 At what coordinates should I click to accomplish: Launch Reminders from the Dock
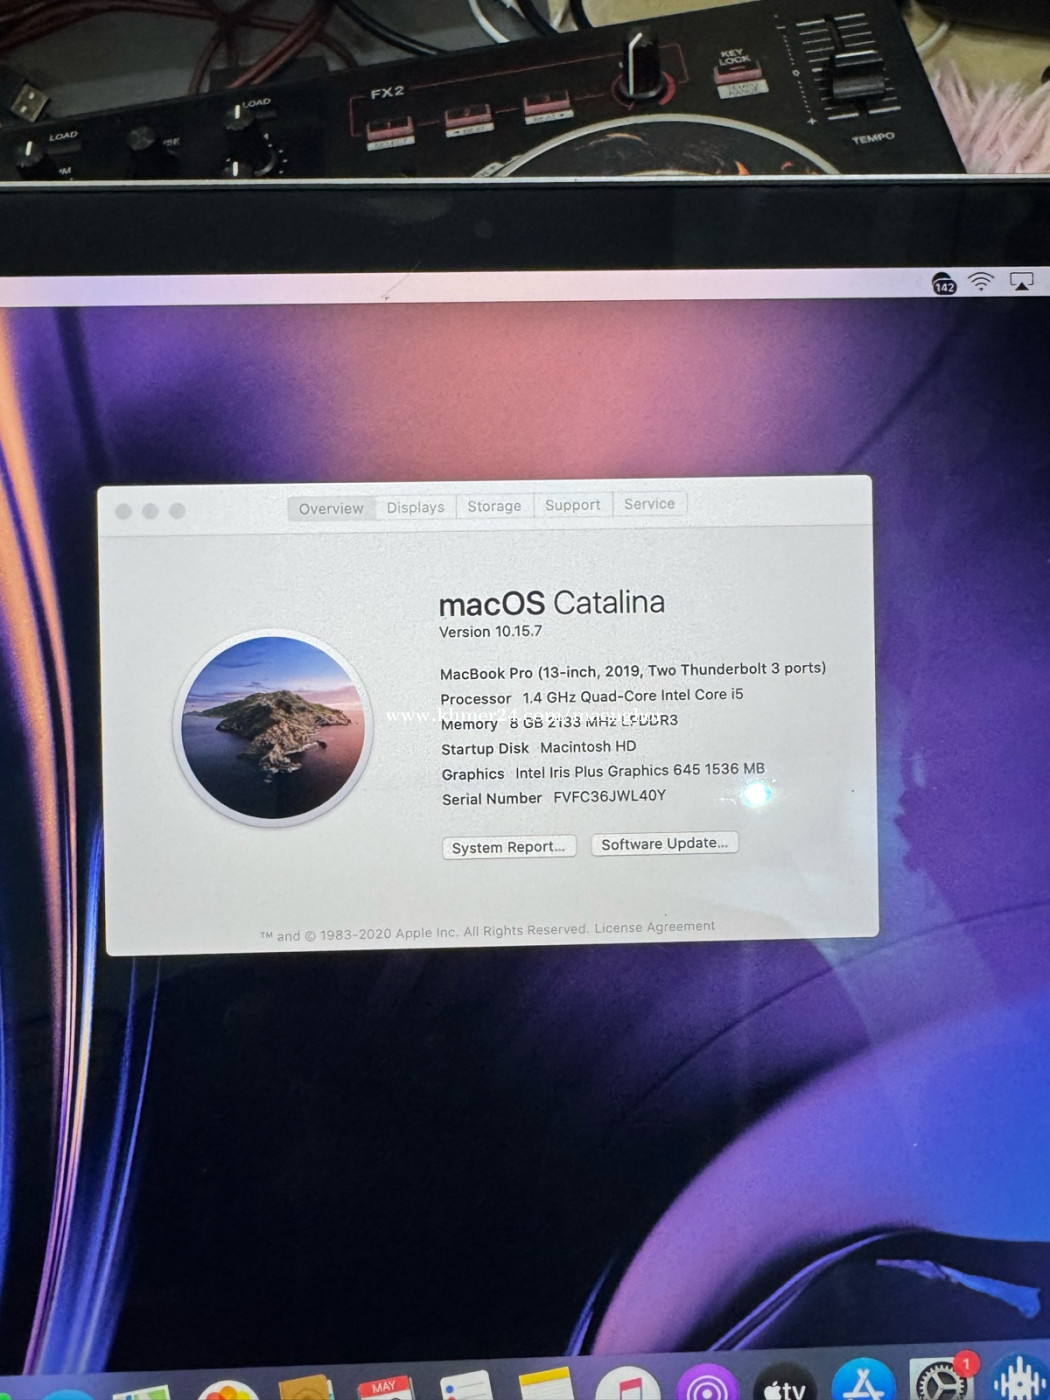[x=466, y=1385]
